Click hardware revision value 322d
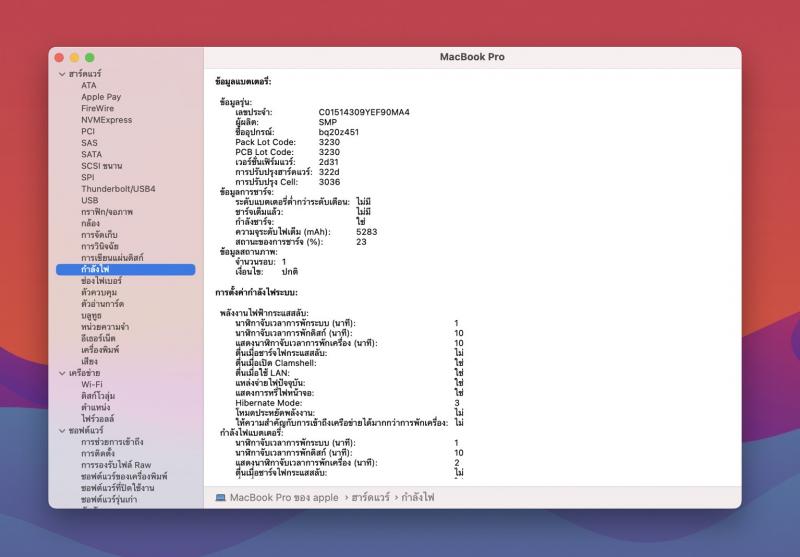800x557 pixels. (x=329, y=172)
